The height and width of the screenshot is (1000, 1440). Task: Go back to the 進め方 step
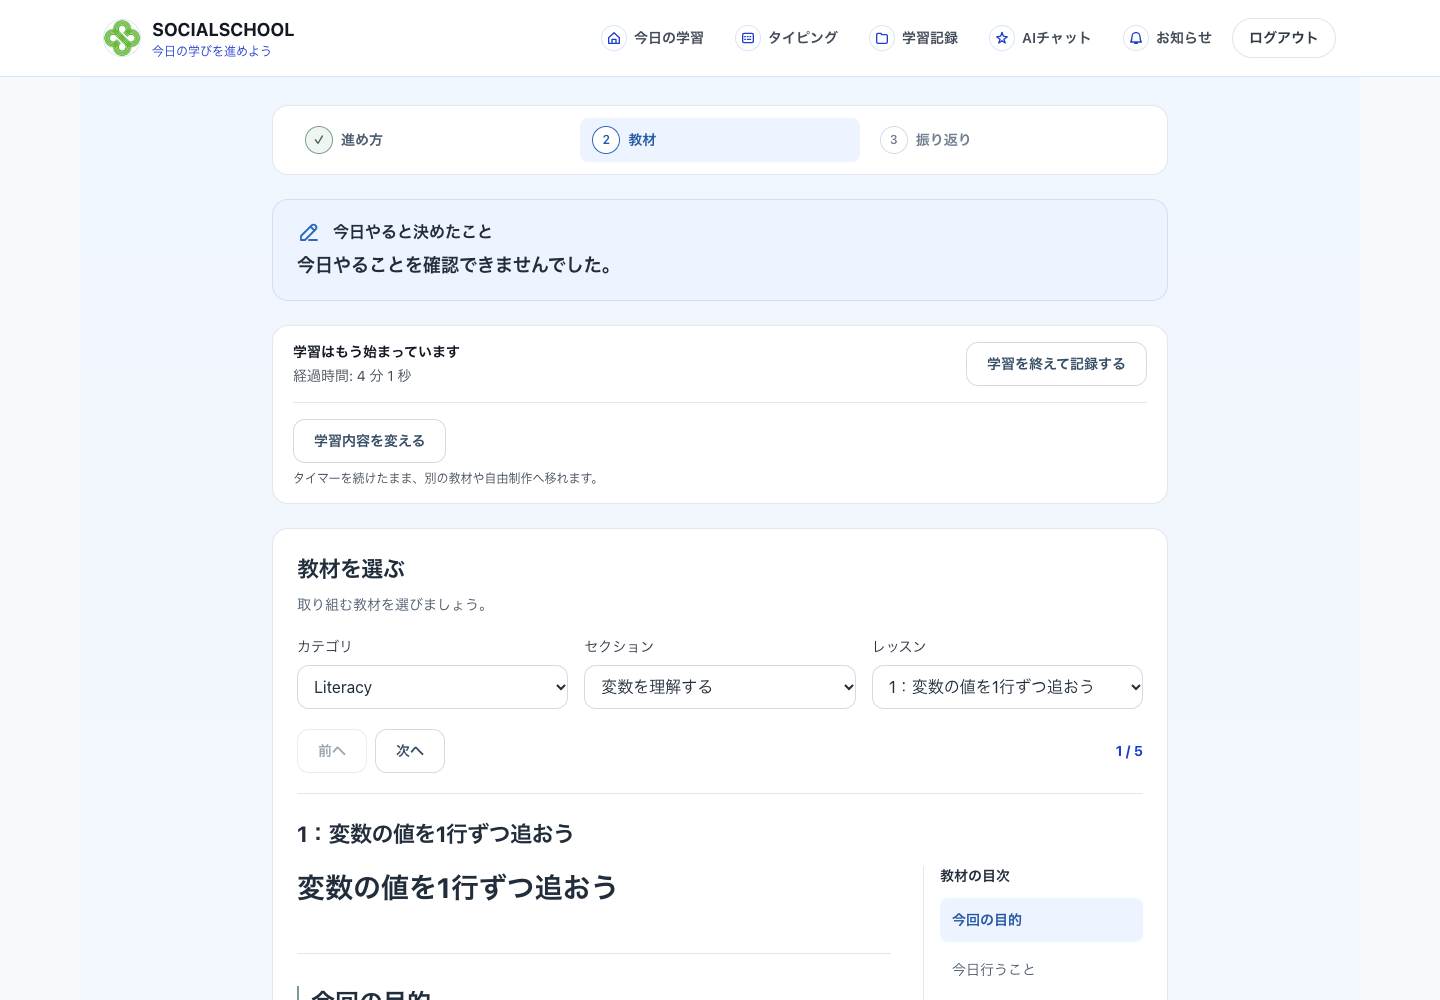point(432,140)
